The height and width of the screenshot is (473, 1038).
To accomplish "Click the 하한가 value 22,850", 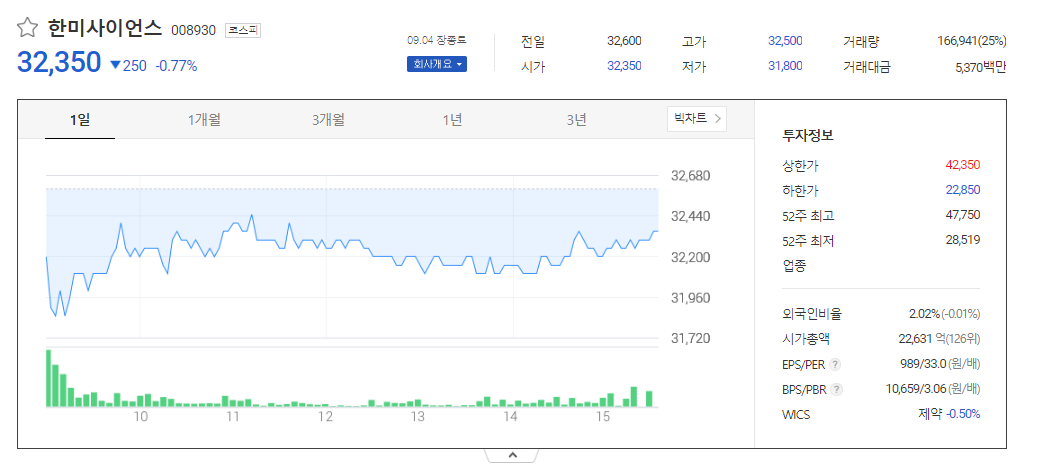I will pos(963,190).
